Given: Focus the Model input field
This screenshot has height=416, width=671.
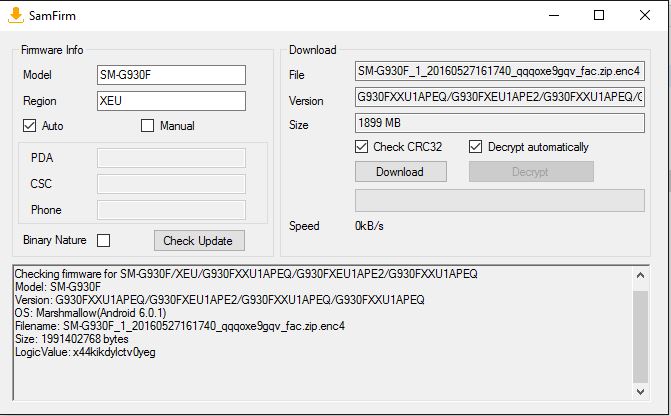Looking at the screenshot, I should pos(172,75).
